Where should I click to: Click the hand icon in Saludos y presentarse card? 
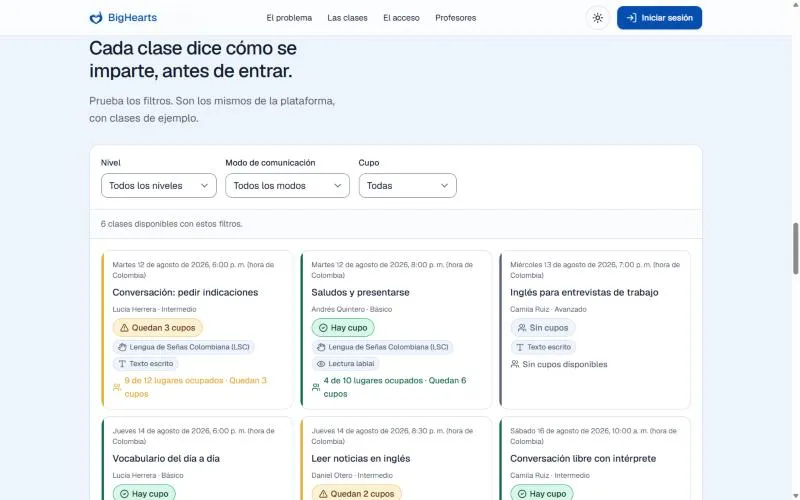coord(321,347)
